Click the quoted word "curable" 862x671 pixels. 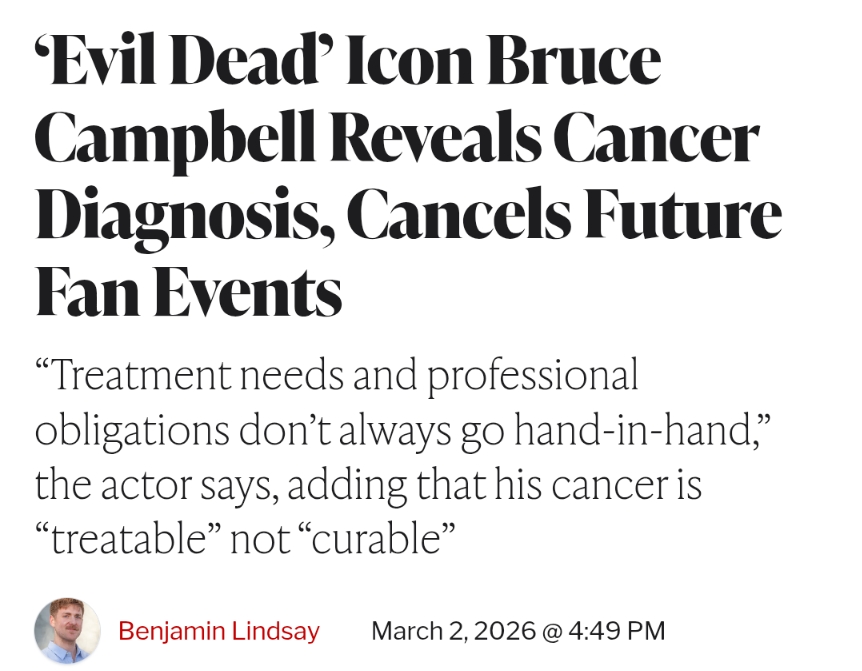(377, 539)
